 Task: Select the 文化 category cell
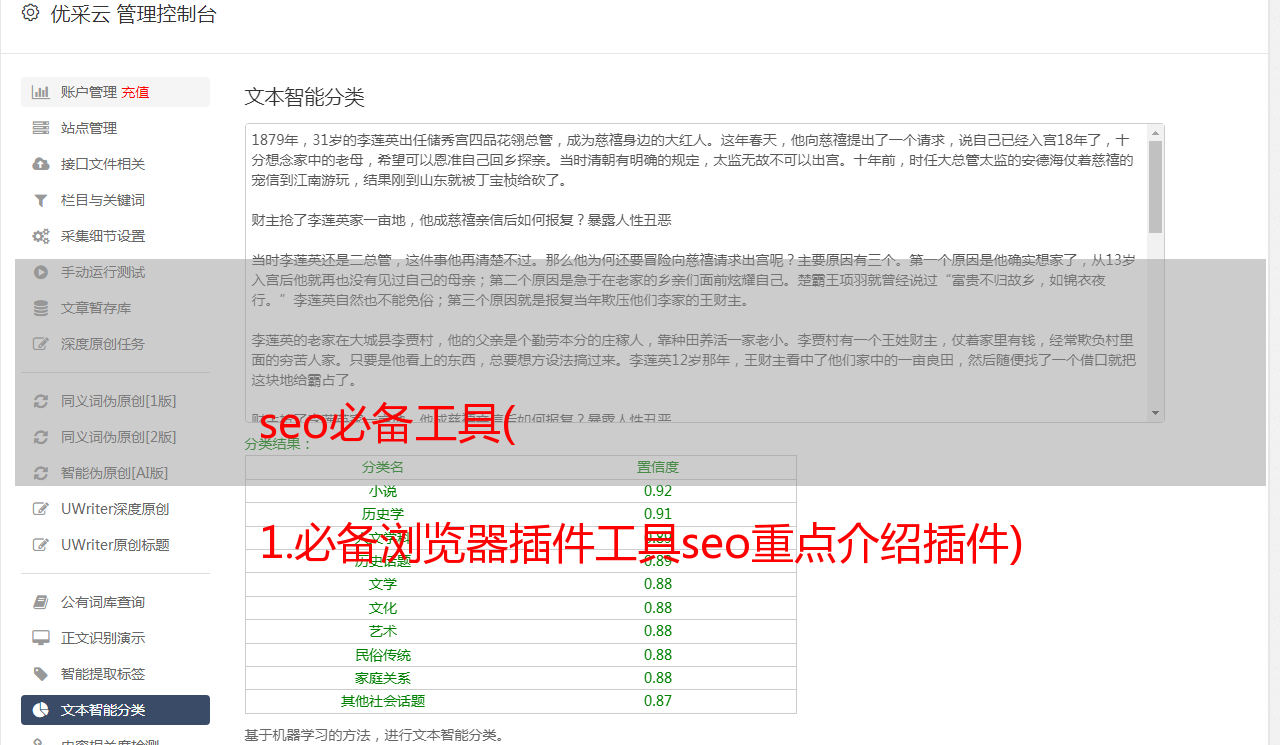[383, 608]
